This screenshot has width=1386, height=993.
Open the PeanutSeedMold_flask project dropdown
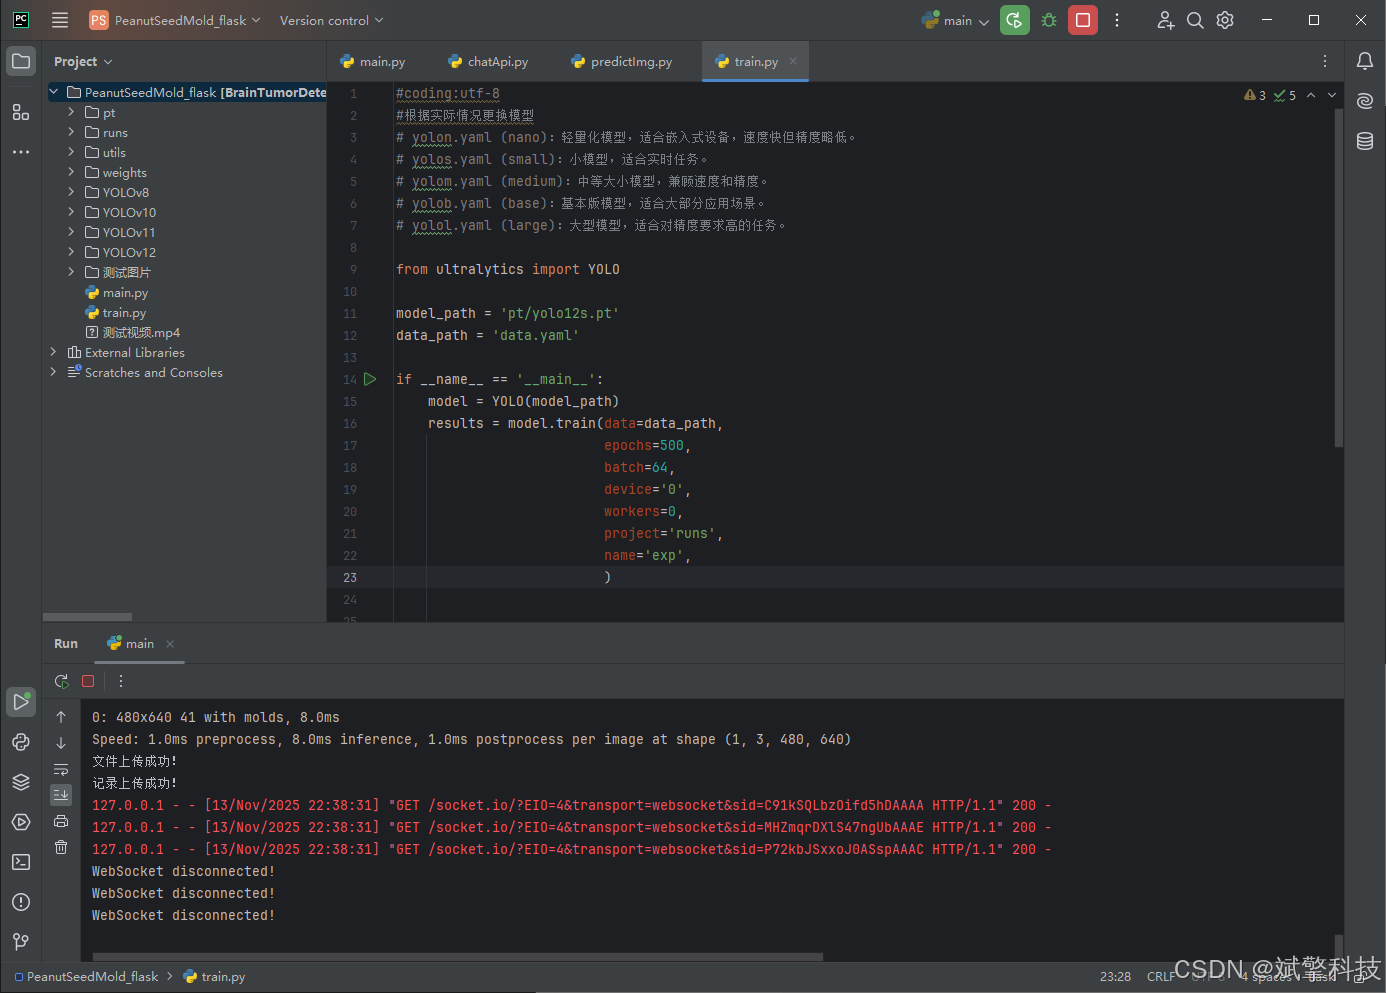click(175, 20)
